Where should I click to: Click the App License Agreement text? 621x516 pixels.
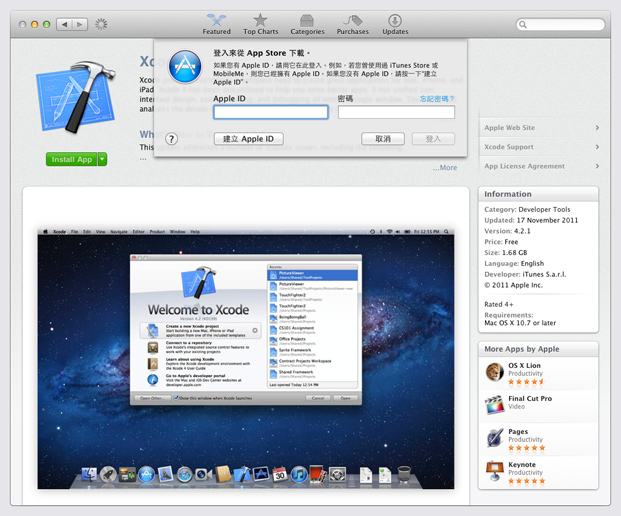(x=524, y=166)
